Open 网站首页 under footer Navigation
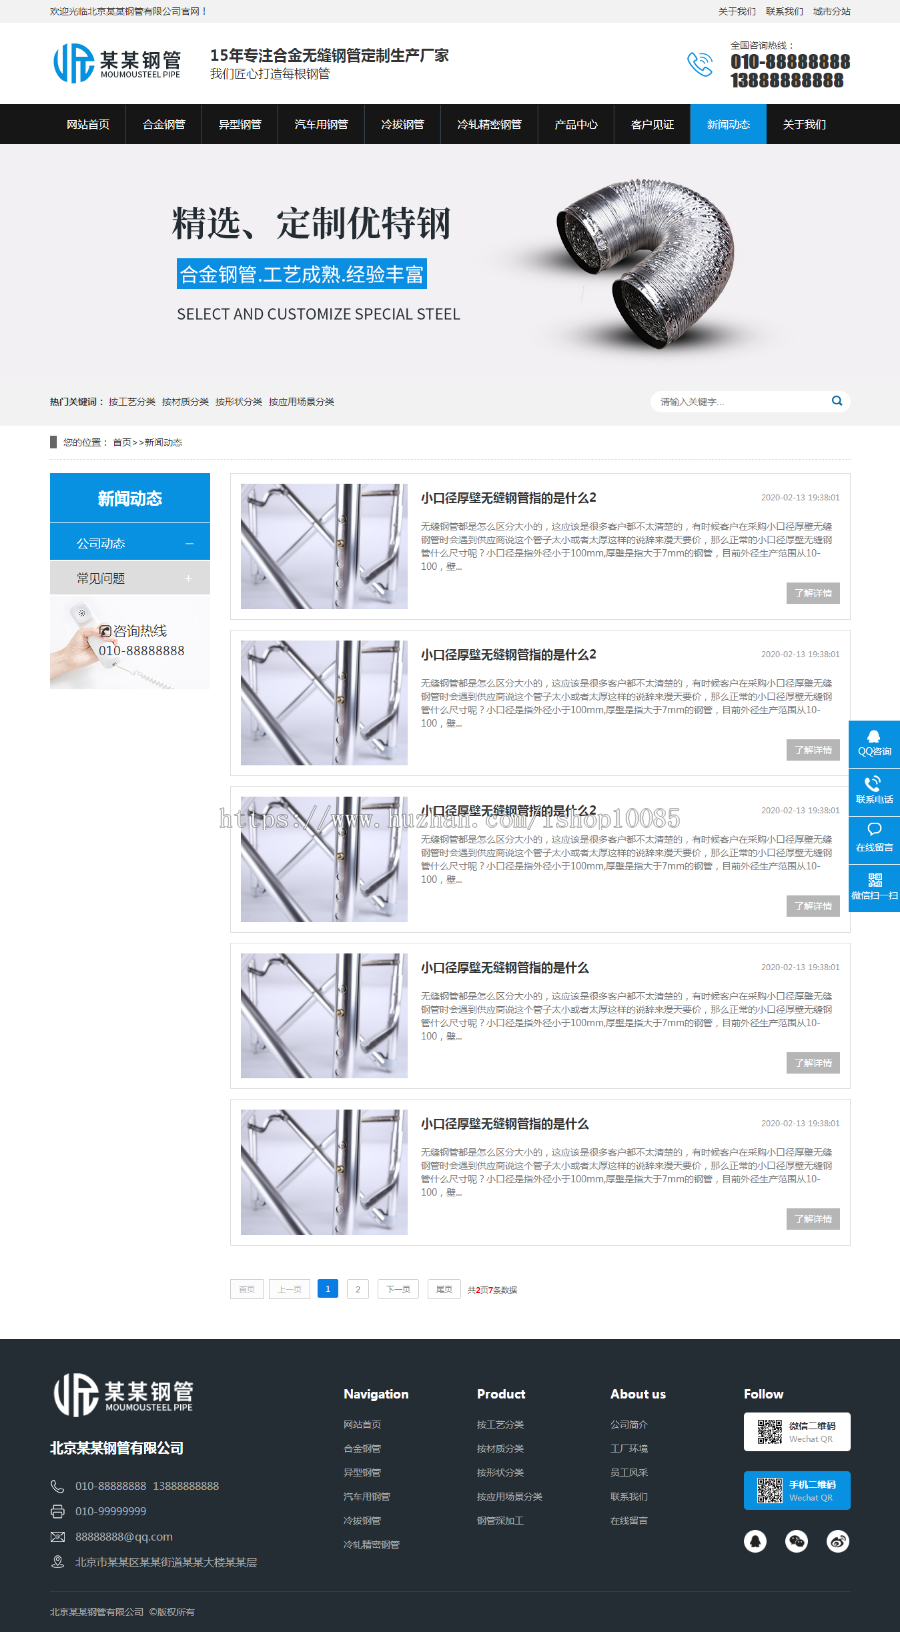 pyautogui.click(x=362, y=1425)
